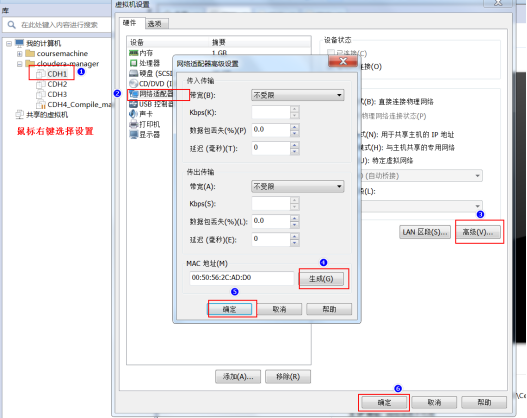Increase incoming latency (T) stepper
527x418 pixels.
[x=294, y=145]
